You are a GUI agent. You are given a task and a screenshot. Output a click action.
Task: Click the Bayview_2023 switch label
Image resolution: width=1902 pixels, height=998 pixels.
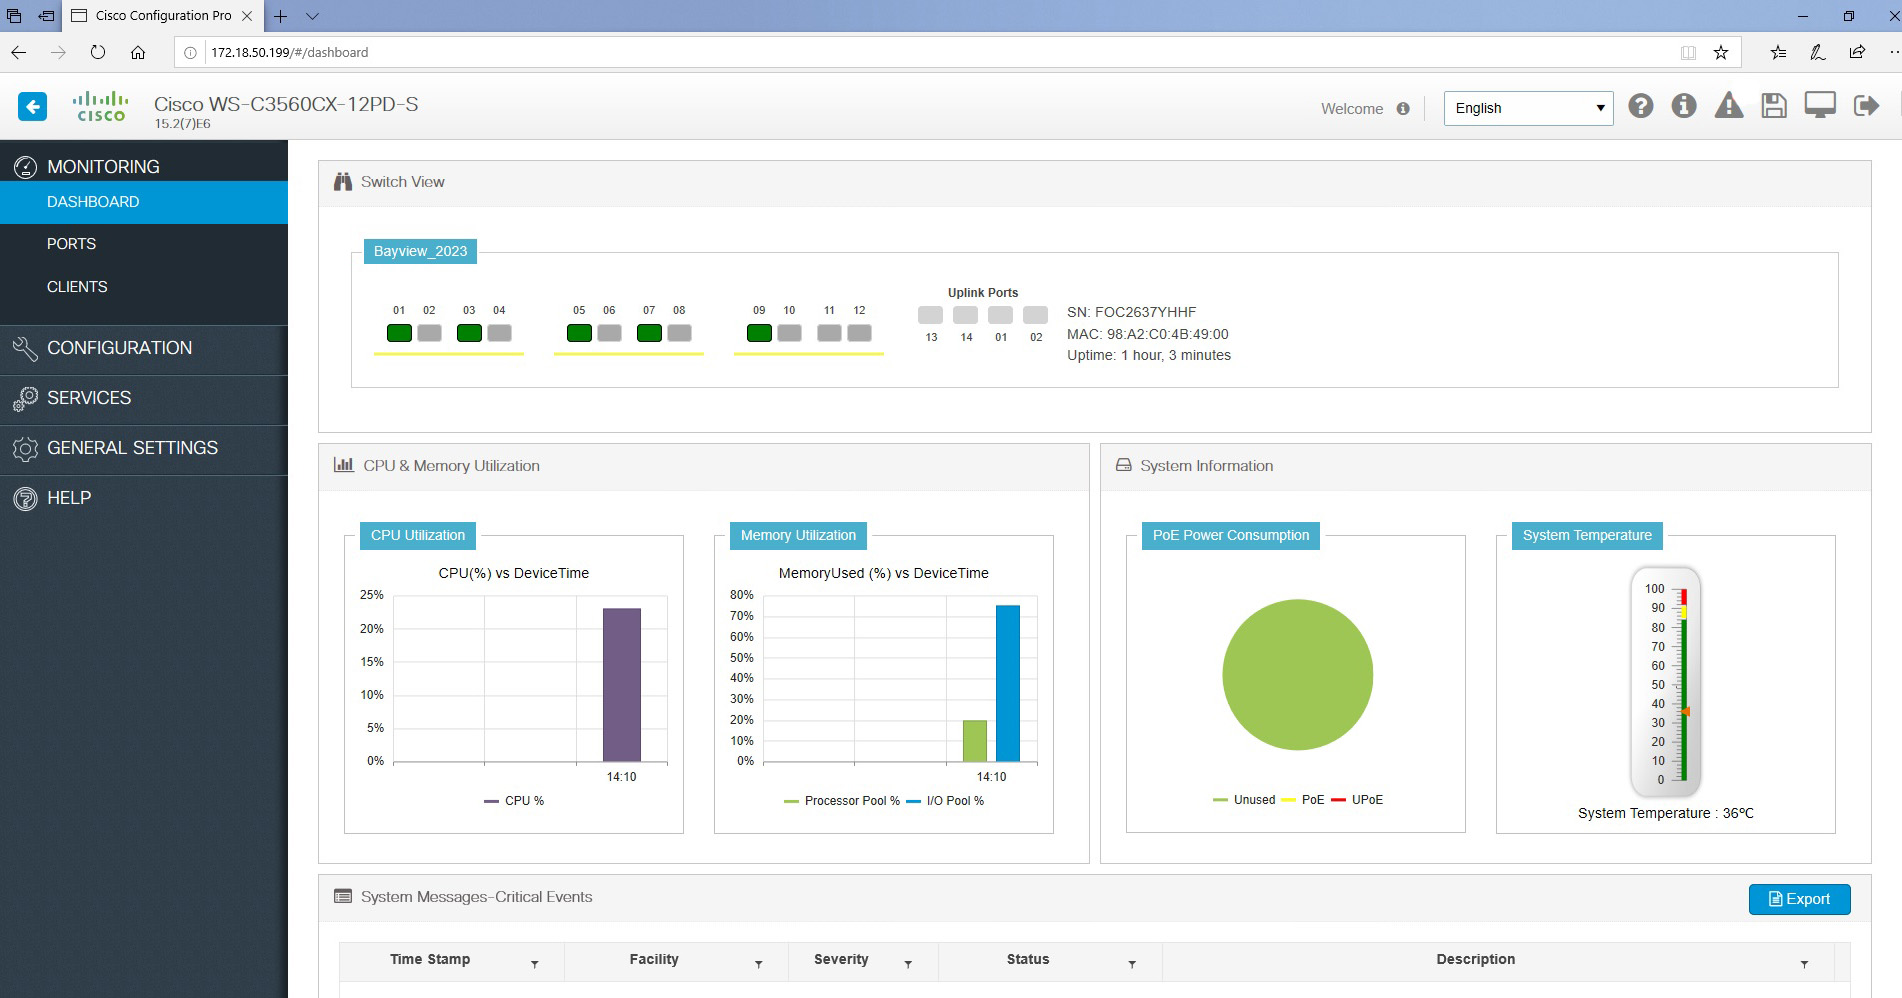[x=420, y=251]
